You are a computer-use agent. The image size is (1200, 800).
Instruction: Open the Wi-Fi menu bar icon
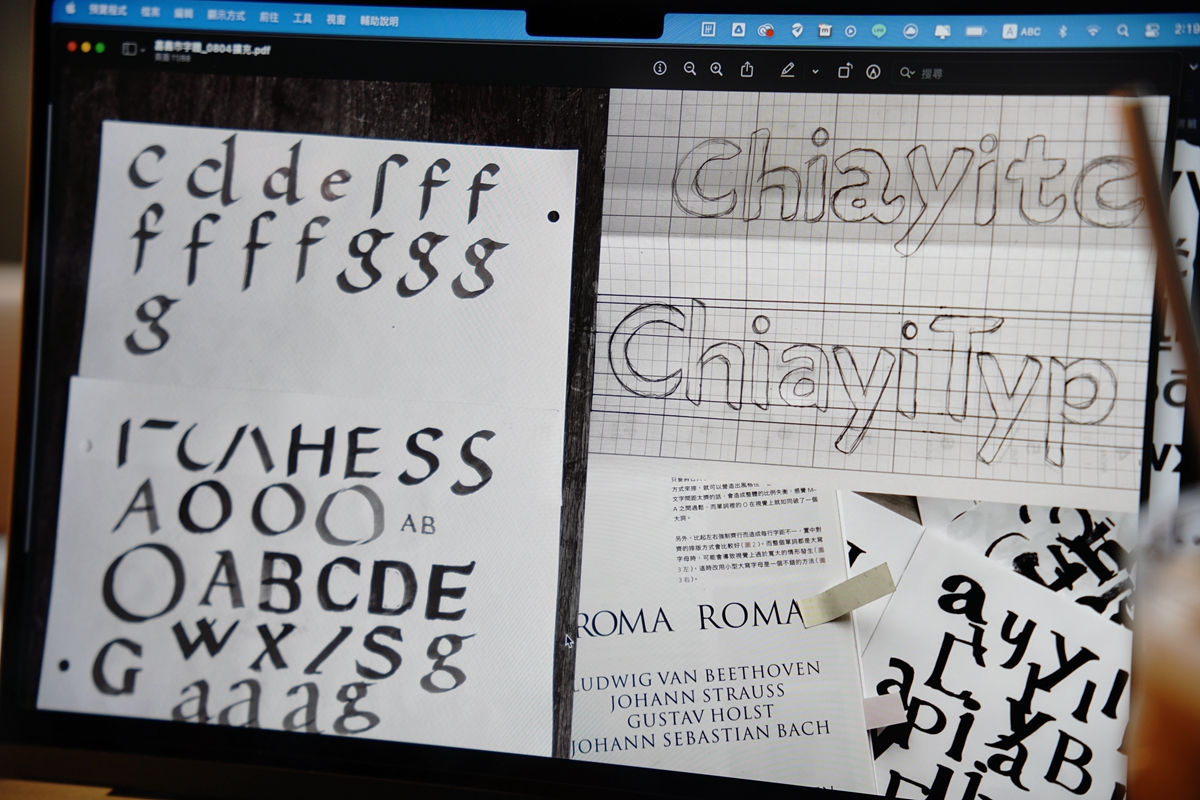point(1093,32)
